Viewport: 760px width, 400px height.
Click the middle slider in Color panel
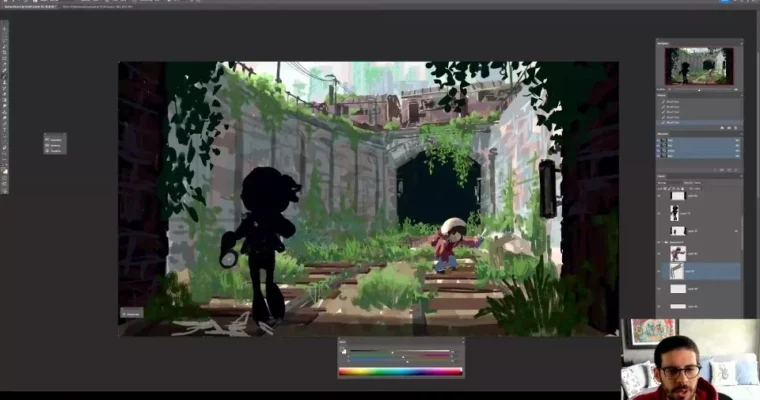(x=401, y=356)
